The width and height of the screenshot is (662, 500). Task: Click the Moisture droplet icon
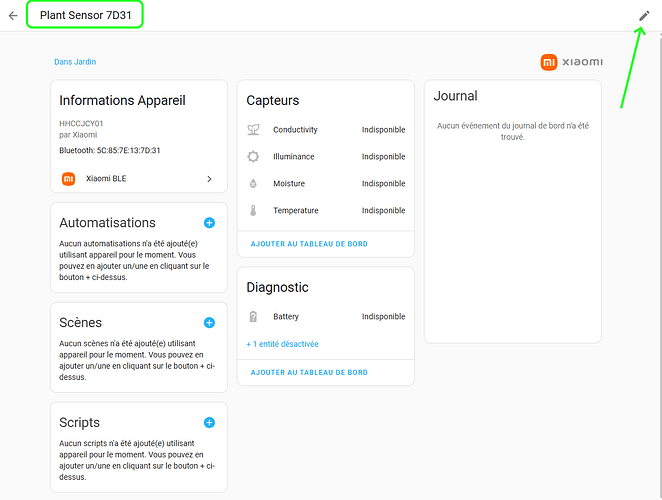pyautogui.click(x=253, y=184)
